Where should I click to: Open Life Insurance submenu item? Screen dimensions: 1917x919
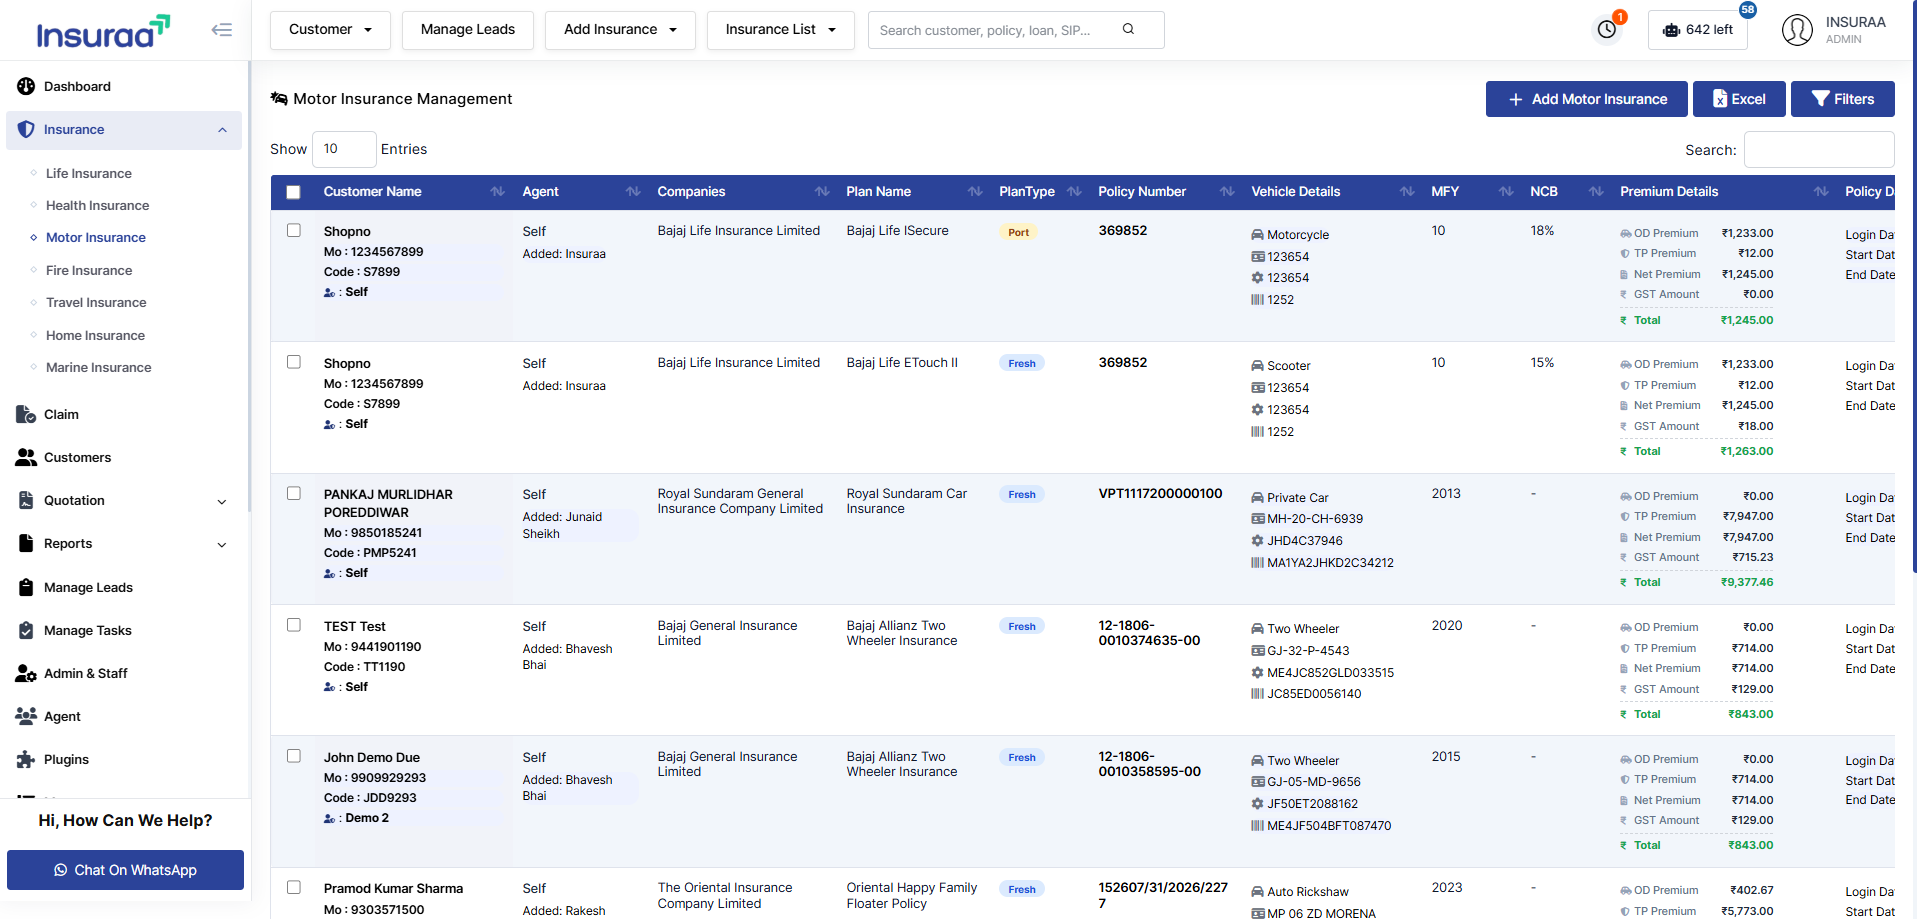click(88, 173)
